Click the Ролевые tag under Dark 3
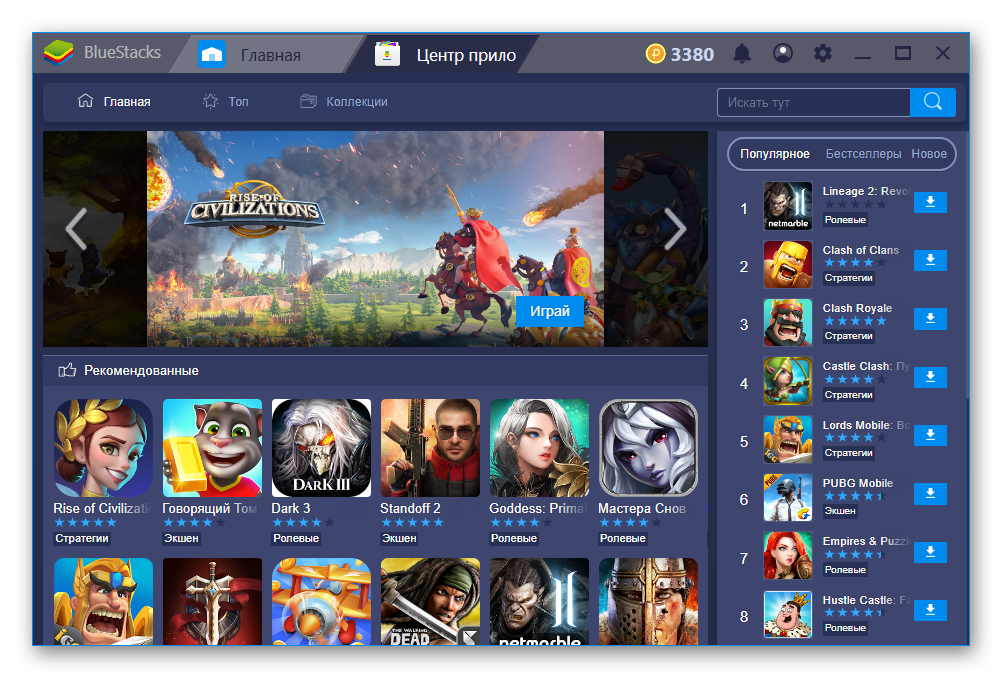Screen dimensions: 1002x678 point(296,538)
